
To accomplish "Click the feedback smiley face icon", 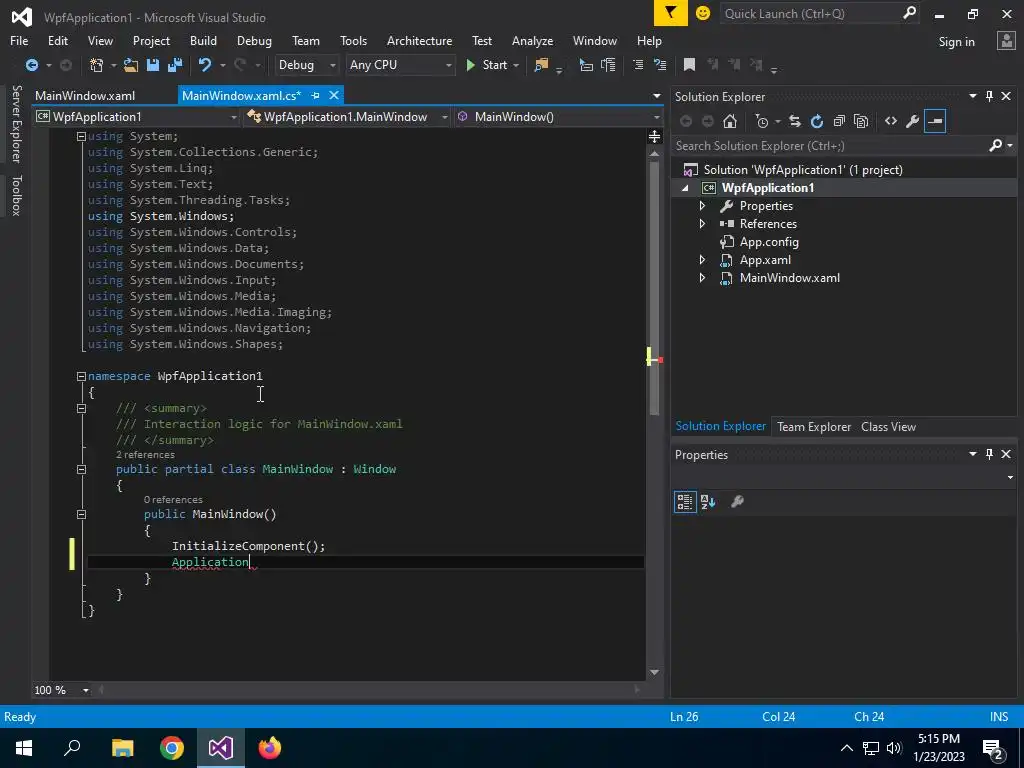I will (703, 13).
